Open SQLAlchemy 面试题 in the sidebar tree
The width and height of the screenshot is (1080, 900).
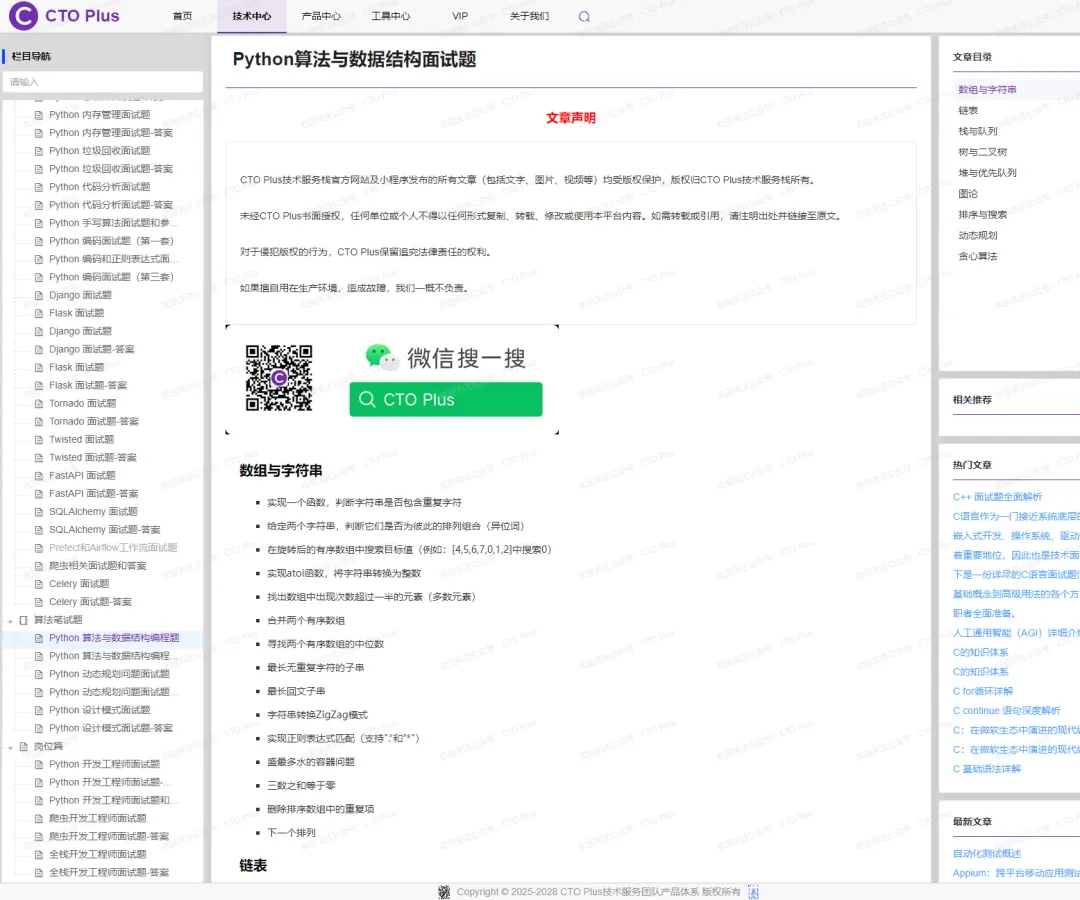coord(93,512)
